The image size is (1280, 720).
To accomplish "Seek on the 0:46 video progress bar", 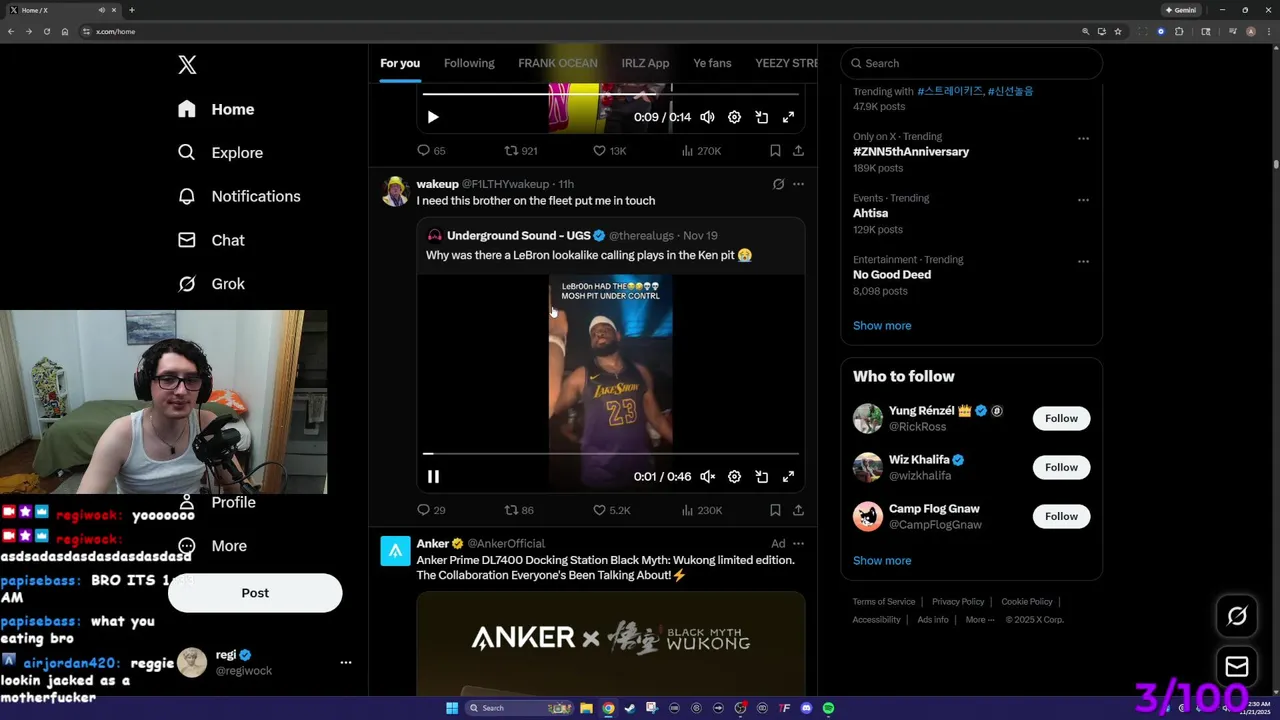I will coord(610,454).
